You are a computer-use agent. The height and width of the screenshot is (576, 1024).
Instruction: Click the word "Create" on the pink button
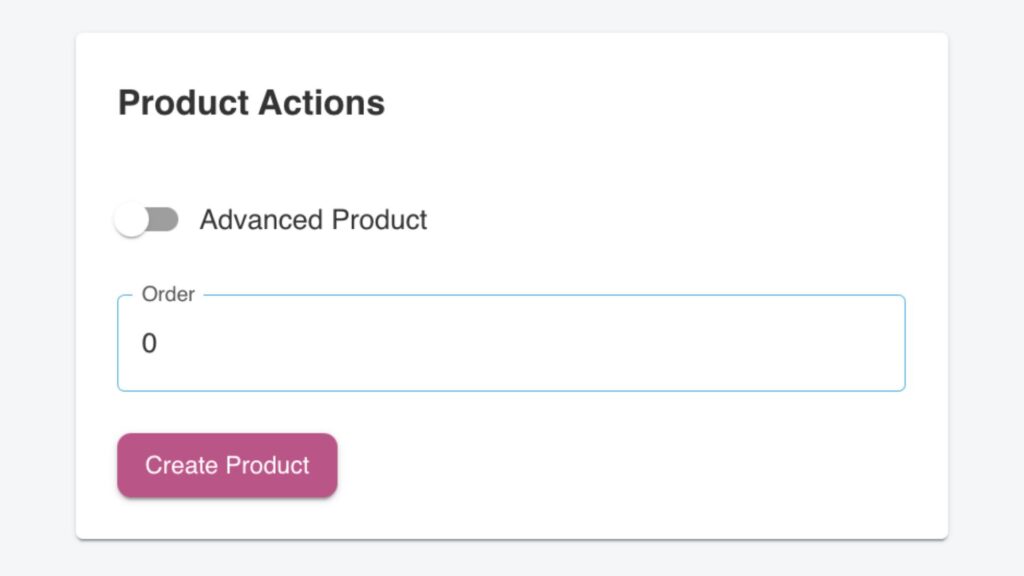click(x=182, y=466)
